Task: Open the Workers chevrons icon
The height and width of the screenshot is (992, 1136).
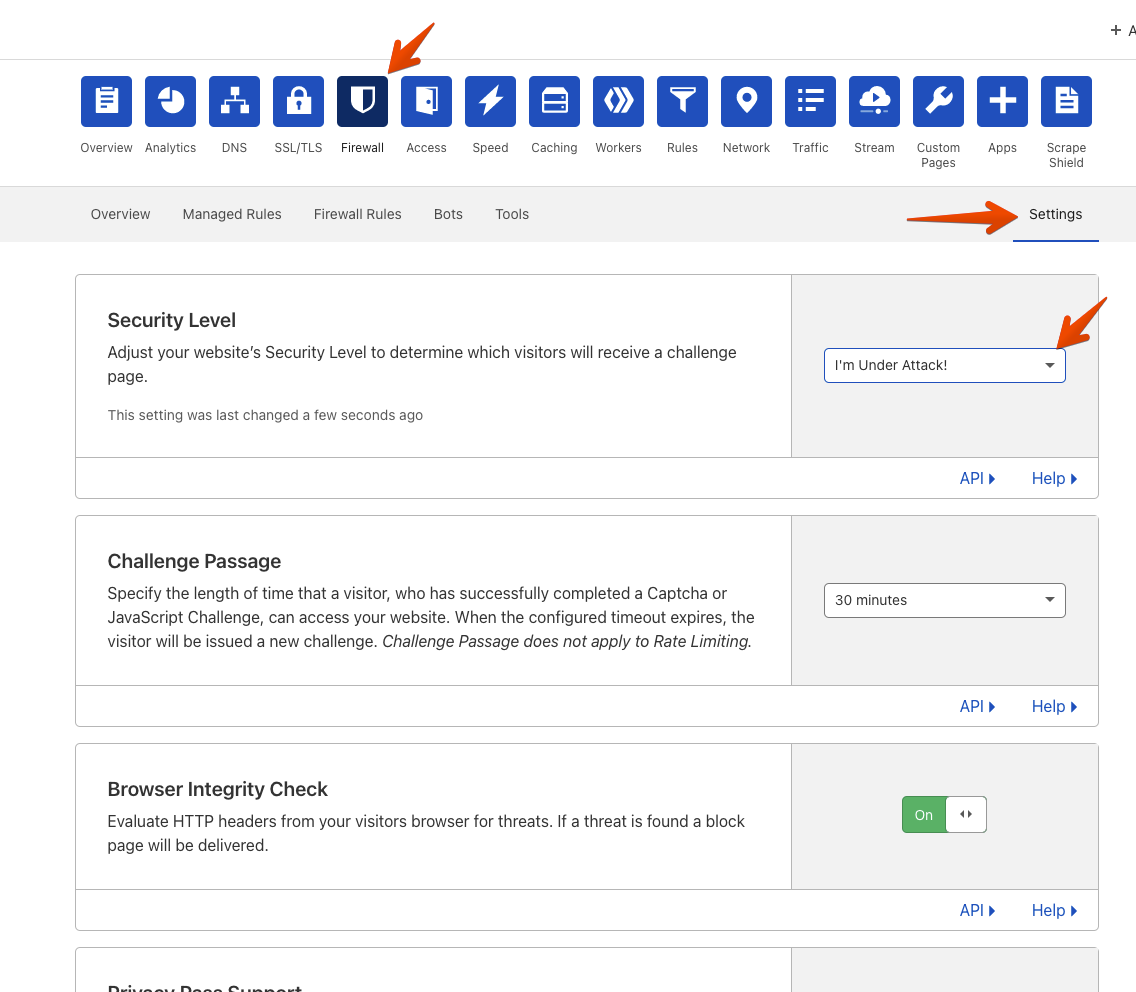Action: (618, 101)
